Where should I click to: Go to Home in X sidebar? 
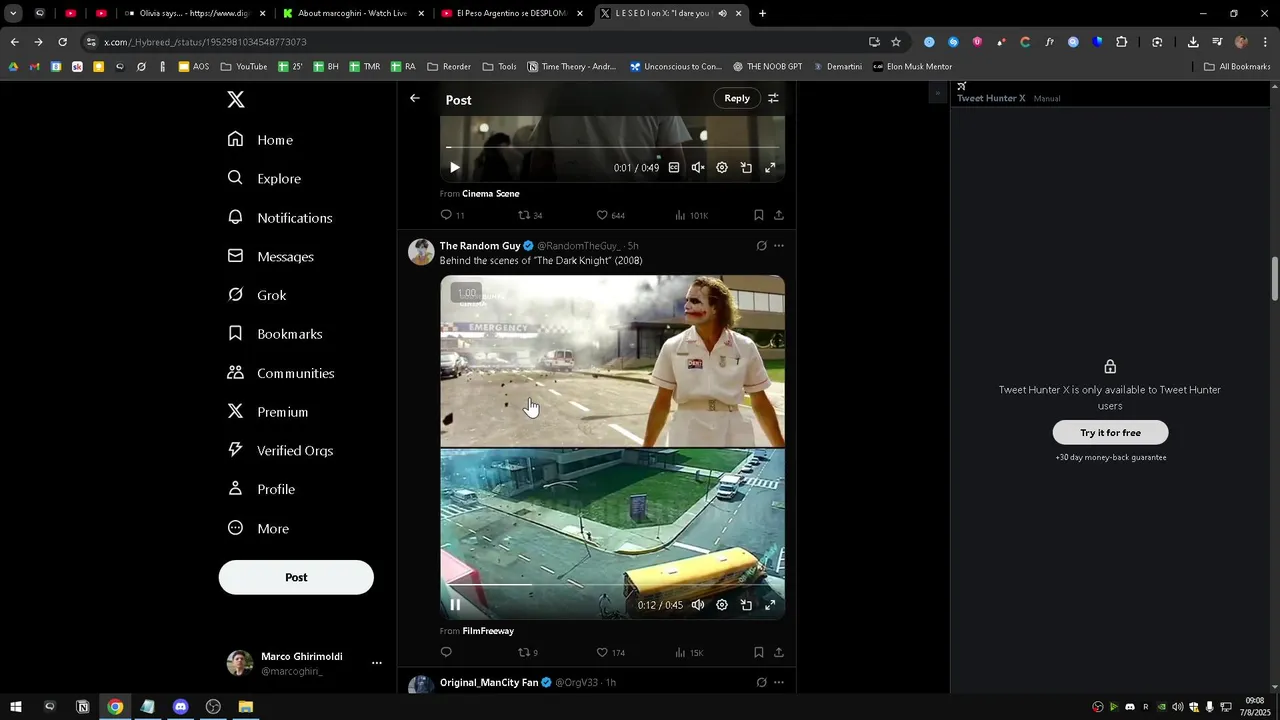pos(260,140)
